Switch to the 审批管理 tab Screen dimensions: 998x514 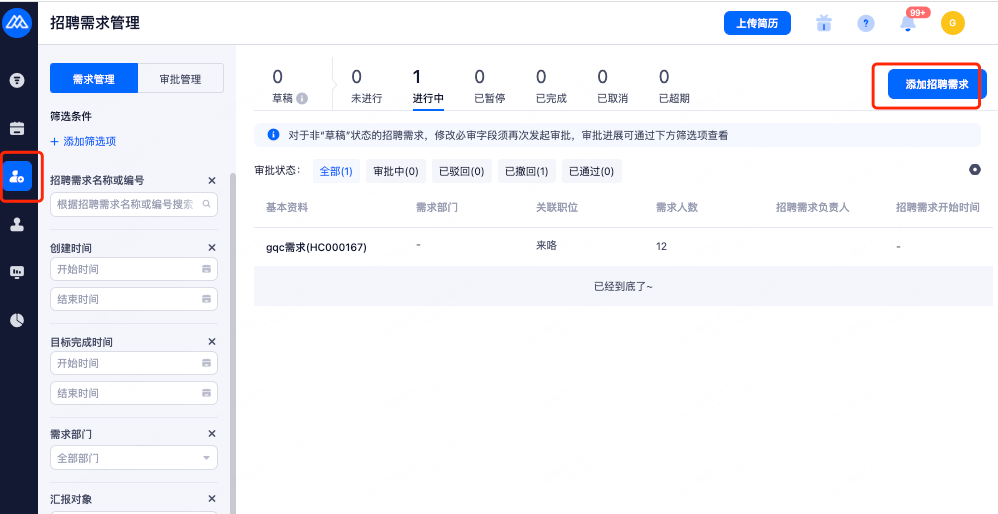coord(179,79)
